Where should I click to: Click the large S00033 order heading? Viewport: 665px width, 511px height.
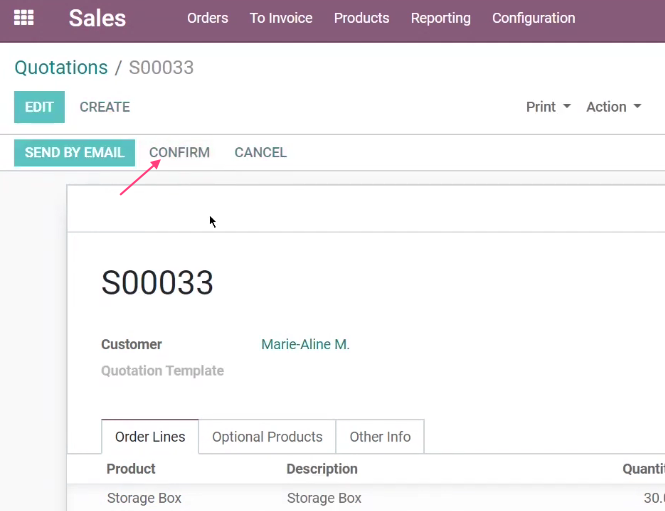(x=157, y=282)
